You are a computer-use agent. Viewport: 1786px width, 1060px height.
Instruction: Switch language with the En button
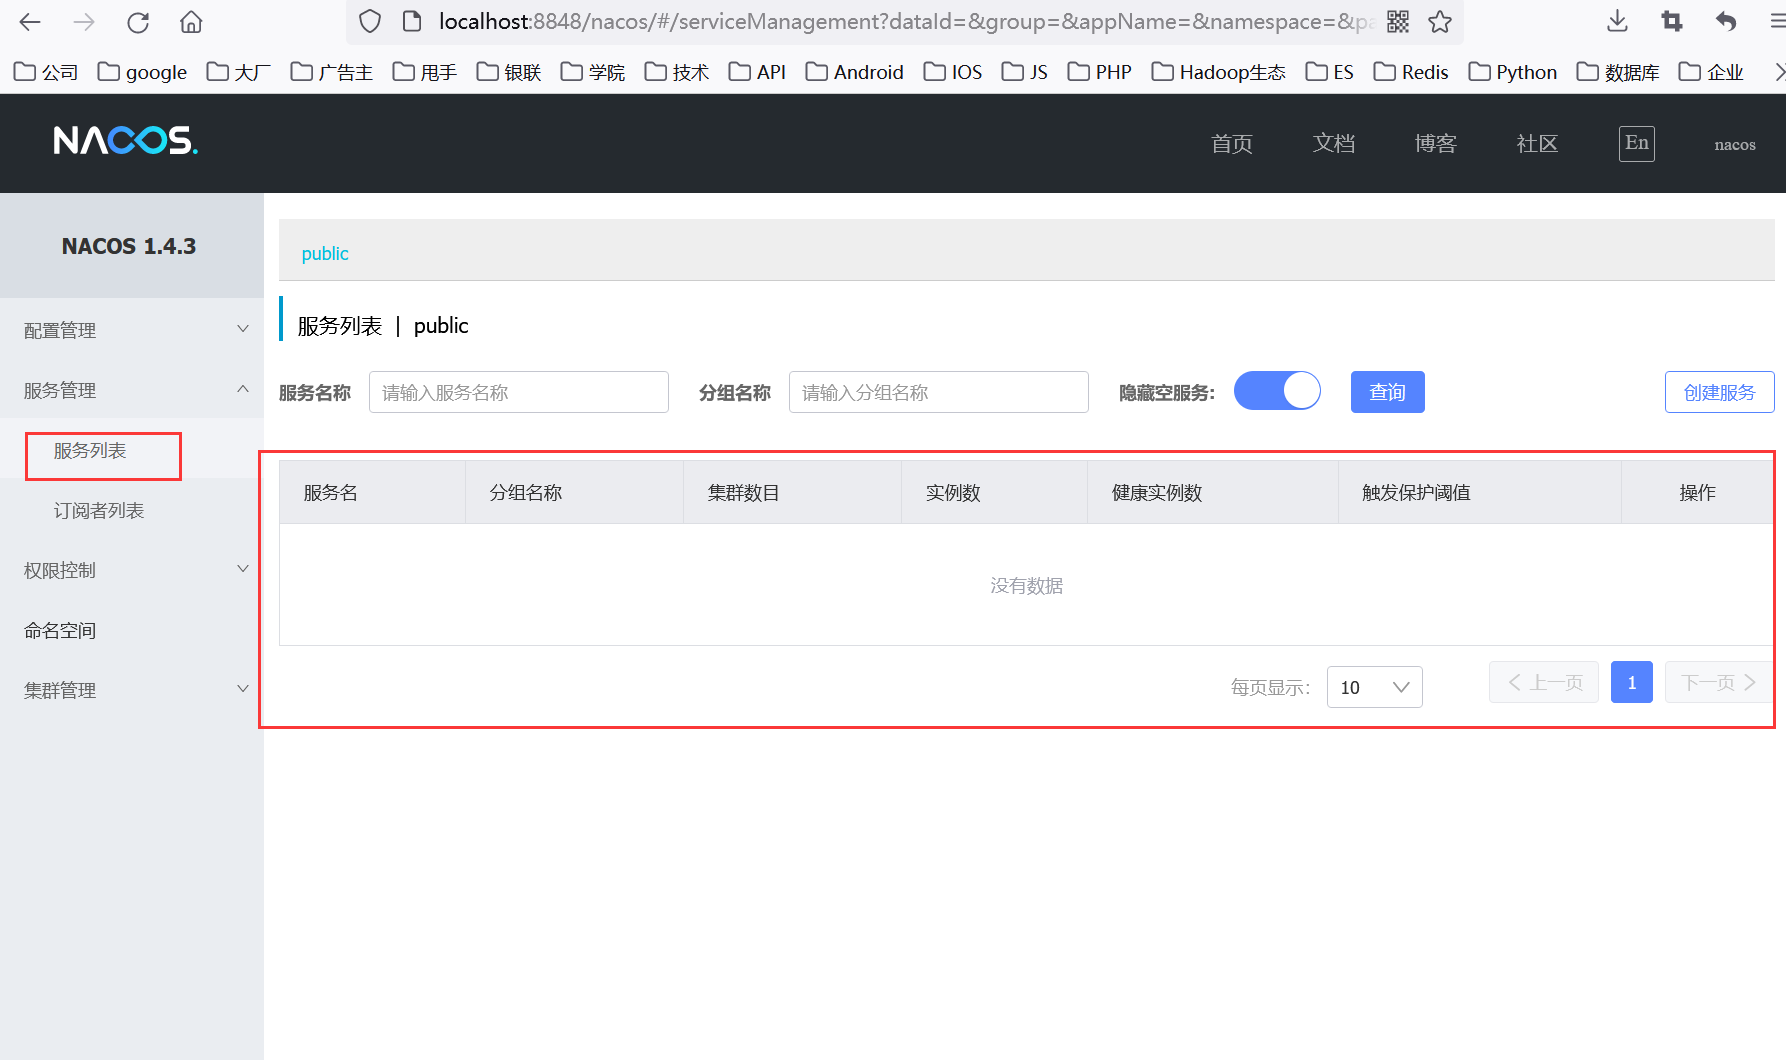(x=1636, y=143)
